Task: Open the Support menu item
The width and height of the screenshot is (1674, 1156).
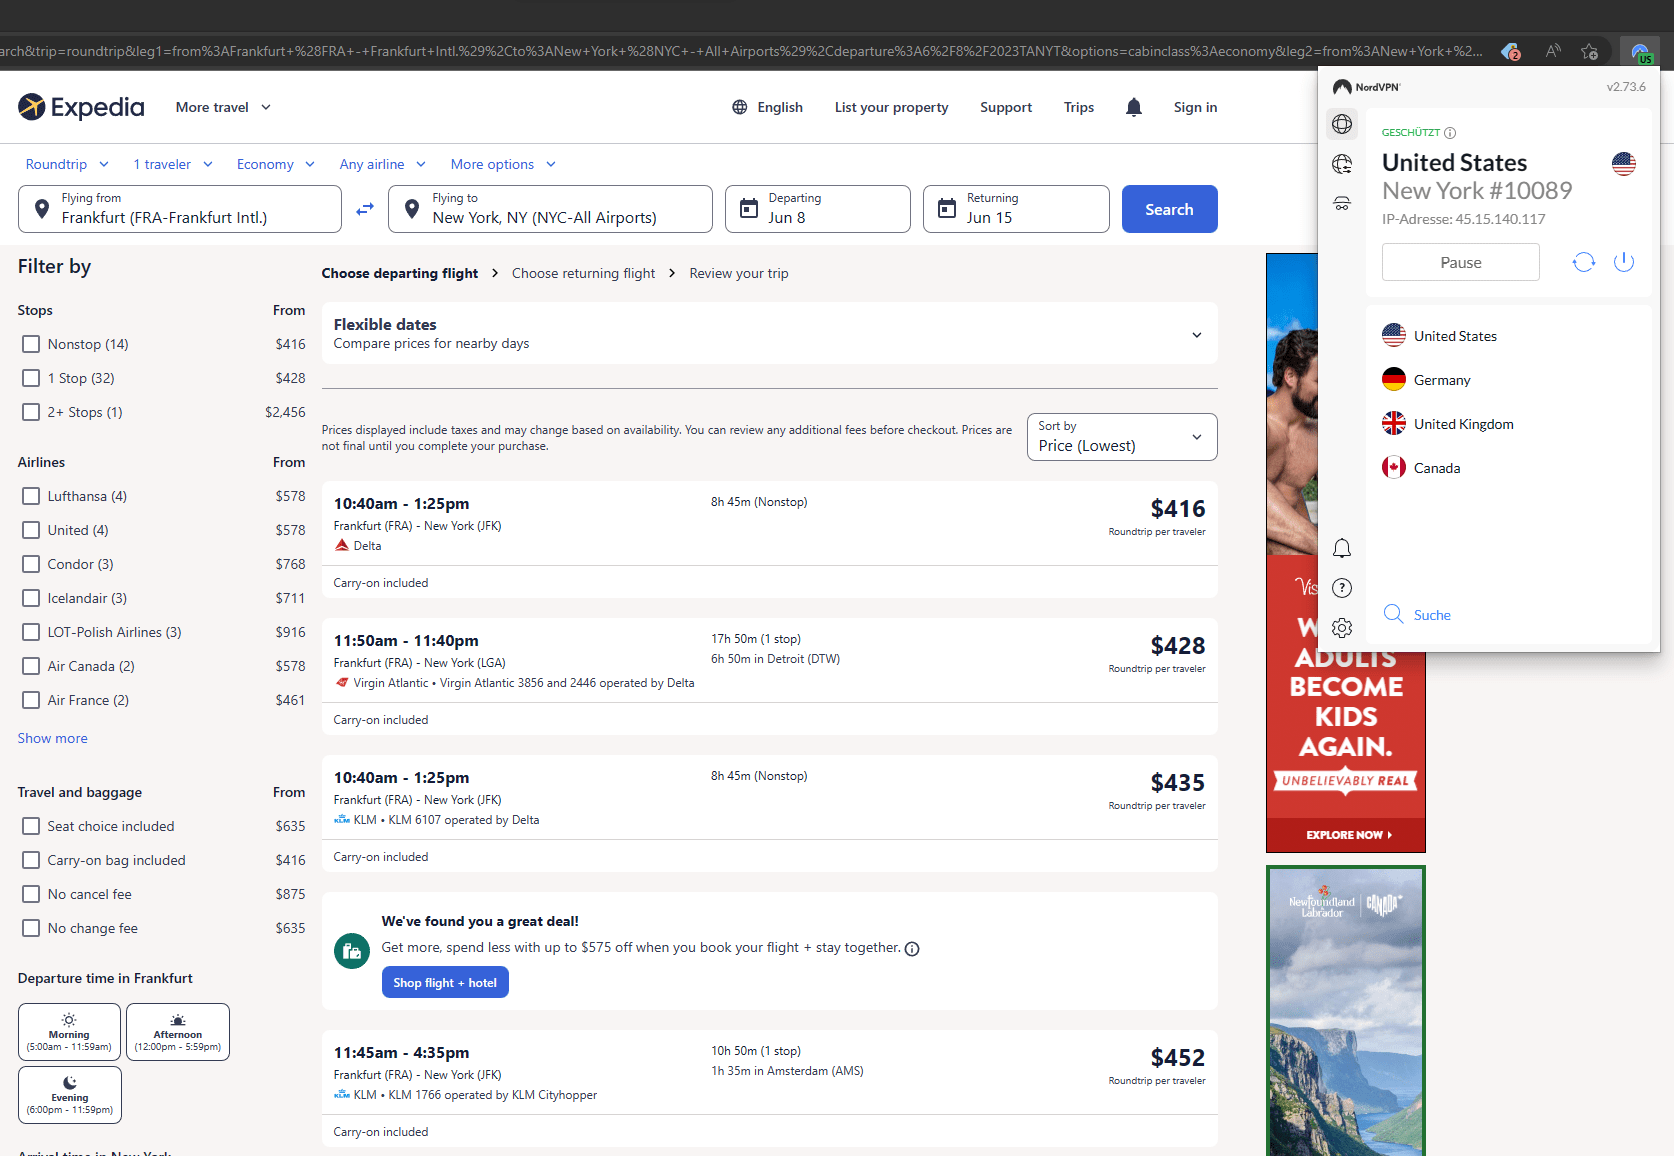Action: coord(1005,107)
